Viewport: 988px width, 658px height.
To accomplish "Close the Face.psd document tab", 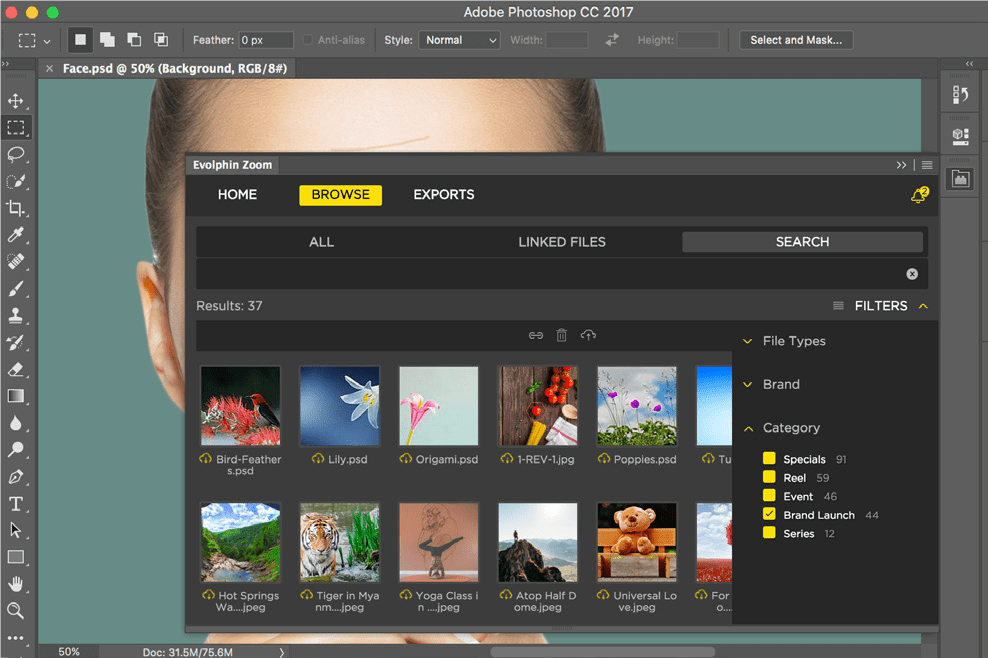I will tap(49, 68).
